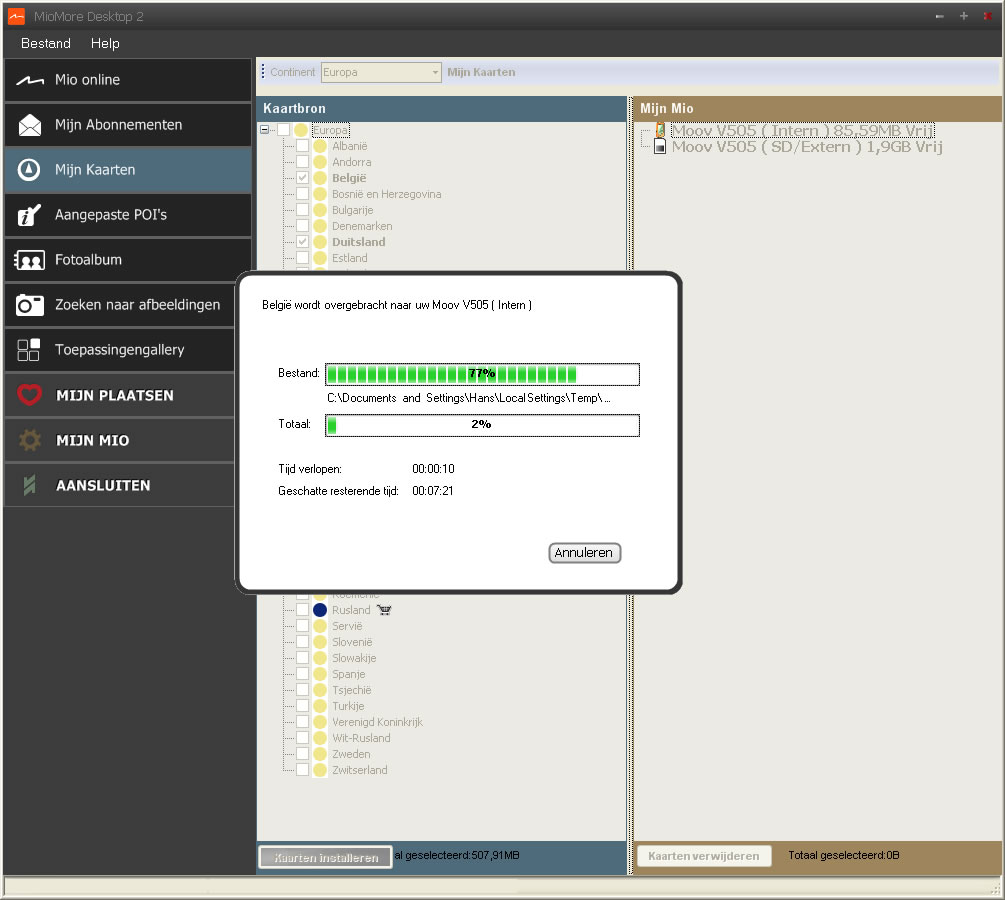Collapse the Europa tree node

265,130
